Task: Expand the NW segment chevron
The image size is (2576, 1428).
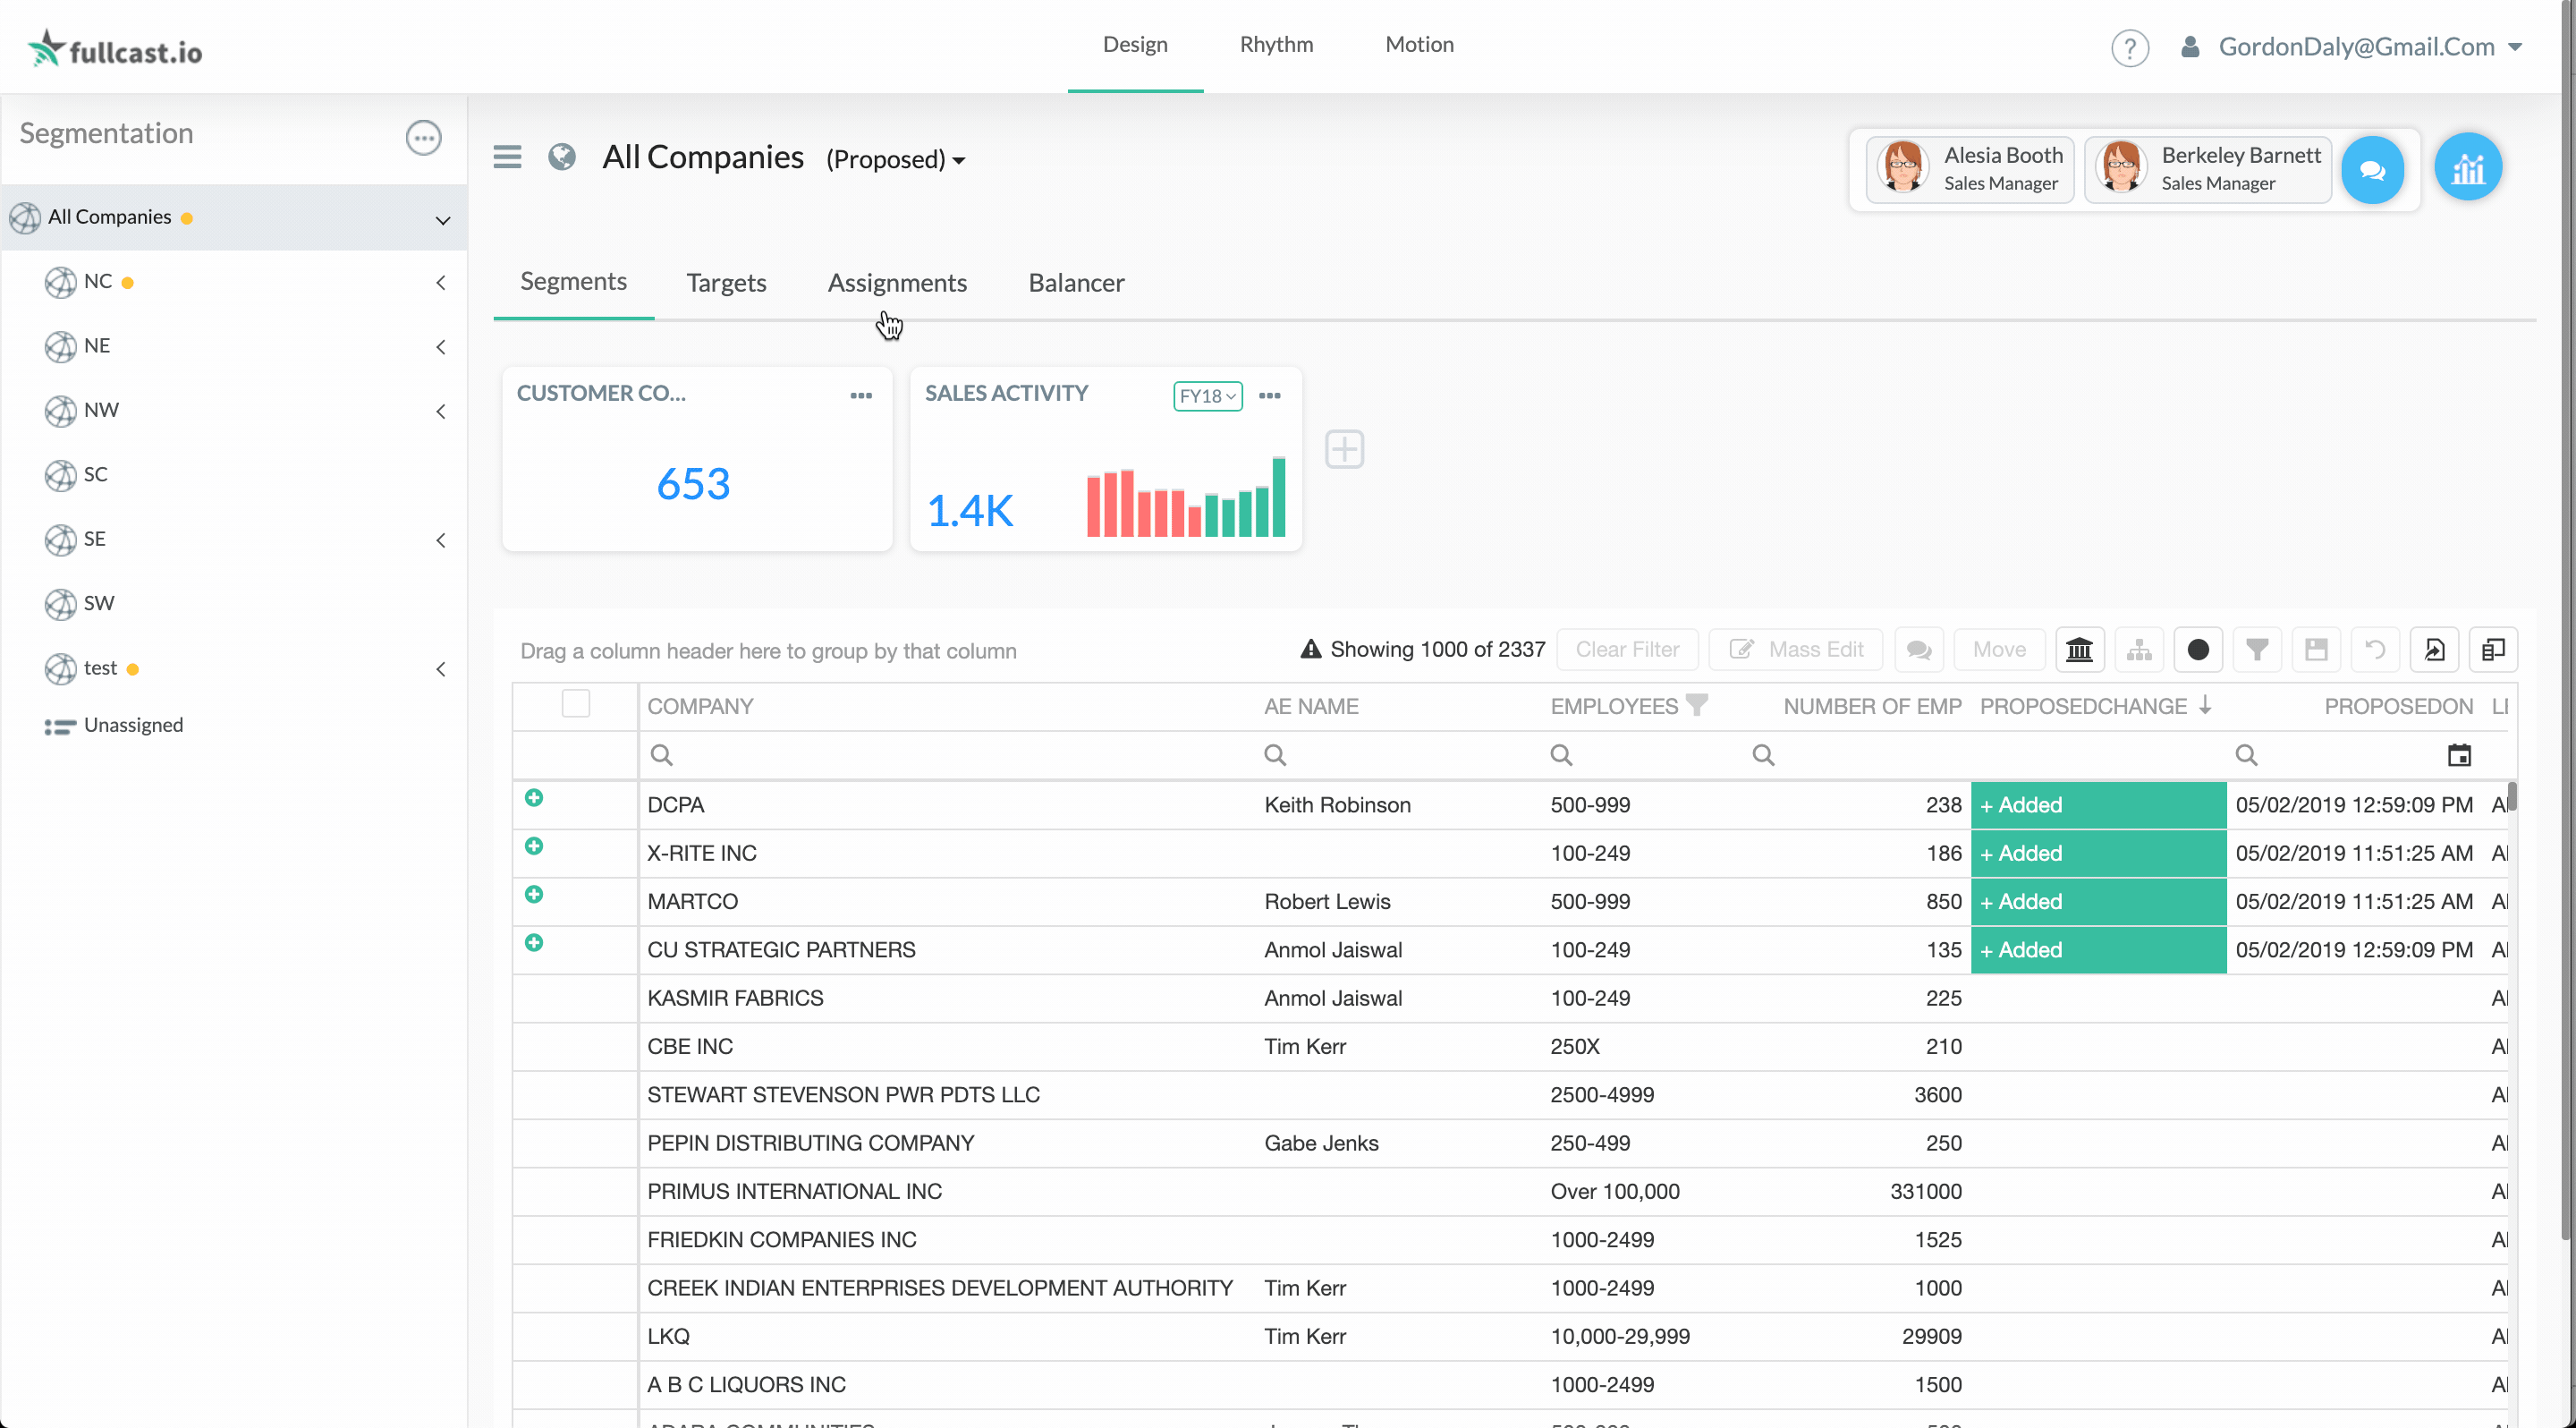Action: point(441,411)
